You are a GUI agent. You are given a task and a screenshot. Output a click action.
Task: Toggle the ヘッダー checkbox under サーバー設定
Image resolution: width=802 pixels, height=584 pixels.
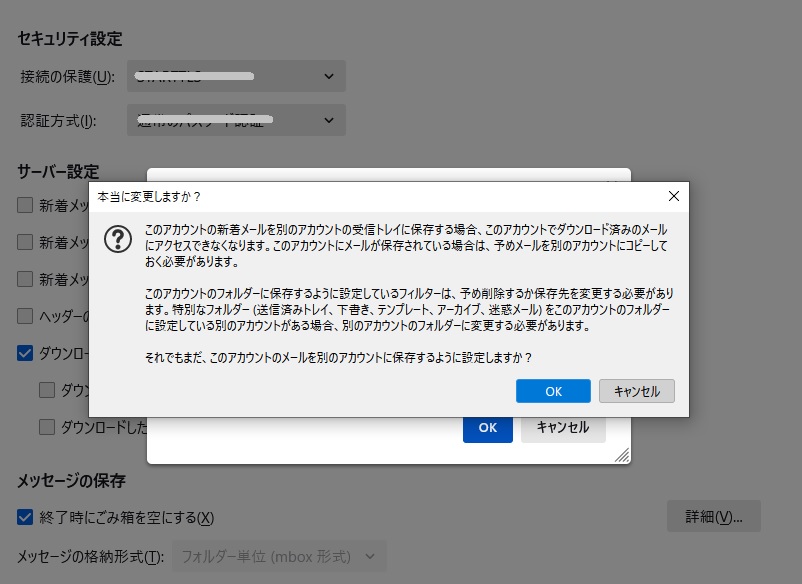(x=26, y=316)
